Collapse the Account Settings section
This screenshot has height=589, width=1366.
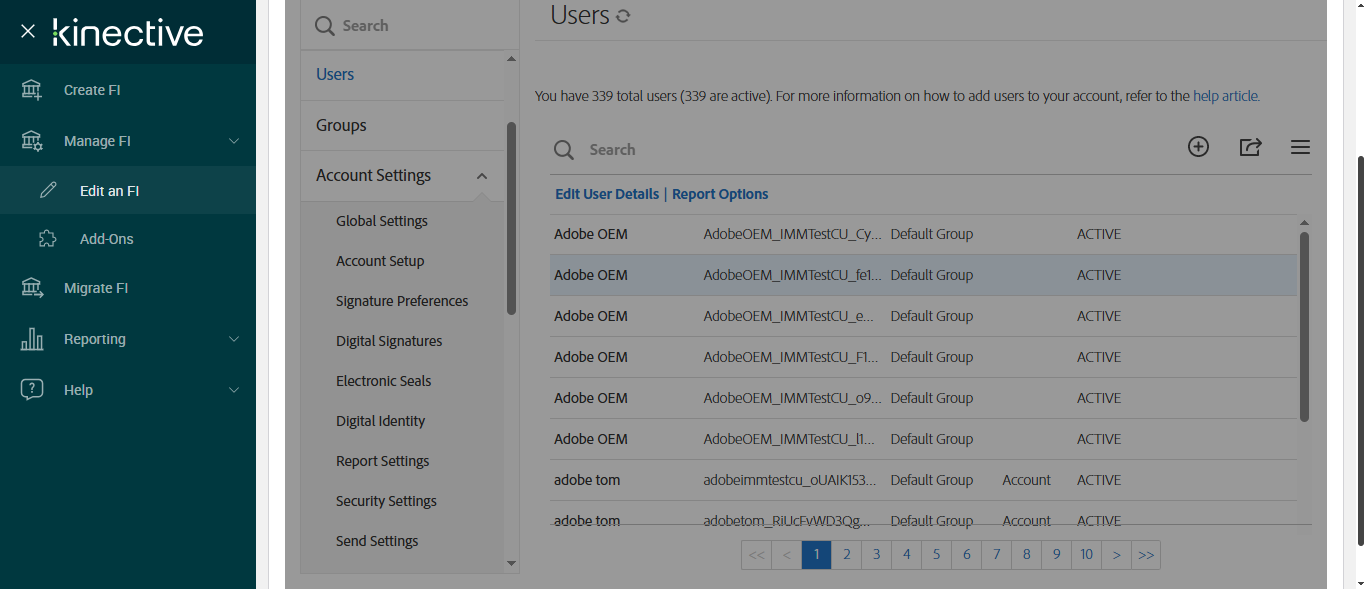[482, 176]
